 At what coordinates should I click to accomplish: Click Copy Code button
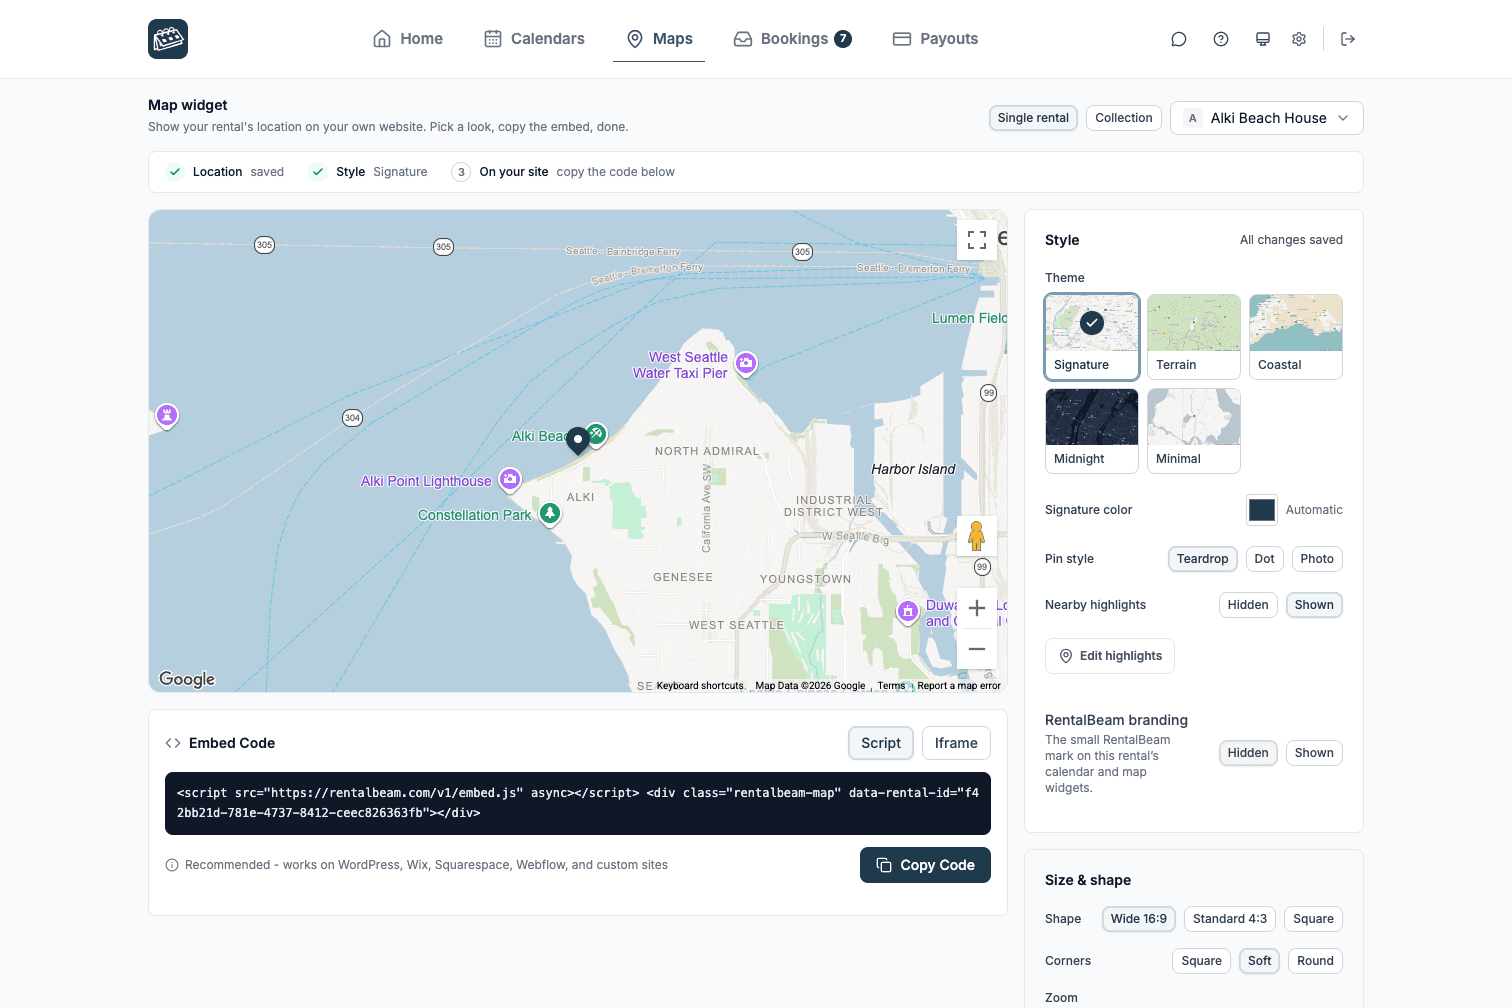point(925,865)
